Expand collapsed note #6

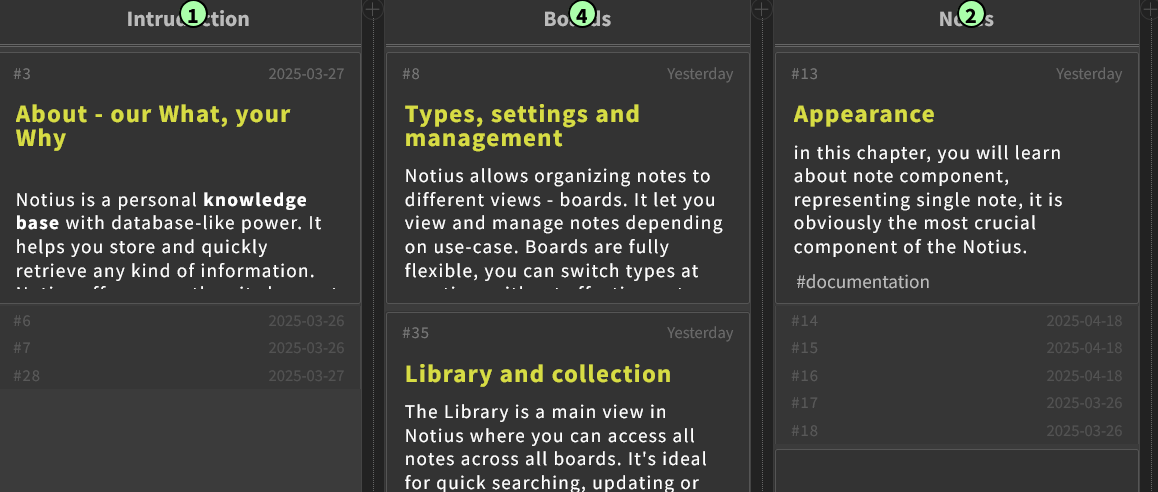pyautogui.click(x=179, y=321)
